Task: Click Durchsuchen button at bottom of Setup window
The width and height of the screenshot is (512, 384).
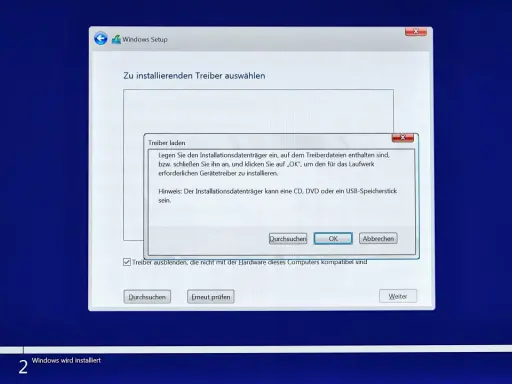Action: [147, 297]
